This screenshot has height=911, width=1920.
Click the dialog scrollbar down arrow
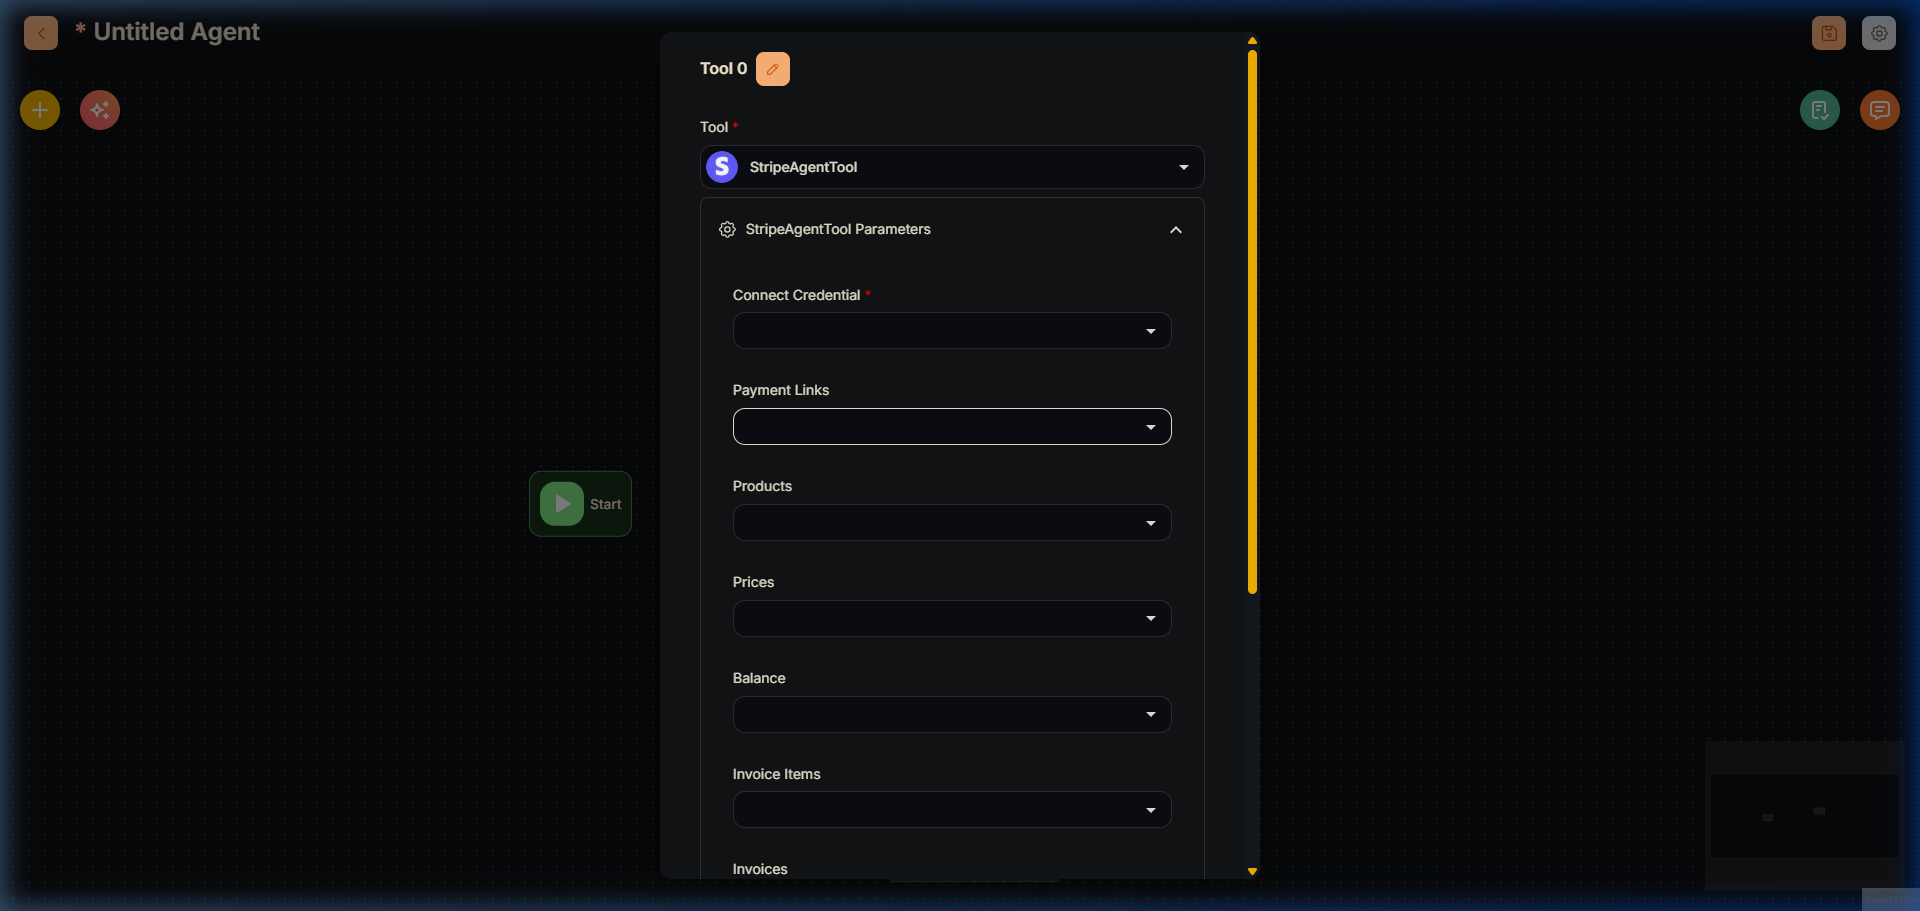point(1252,872)
